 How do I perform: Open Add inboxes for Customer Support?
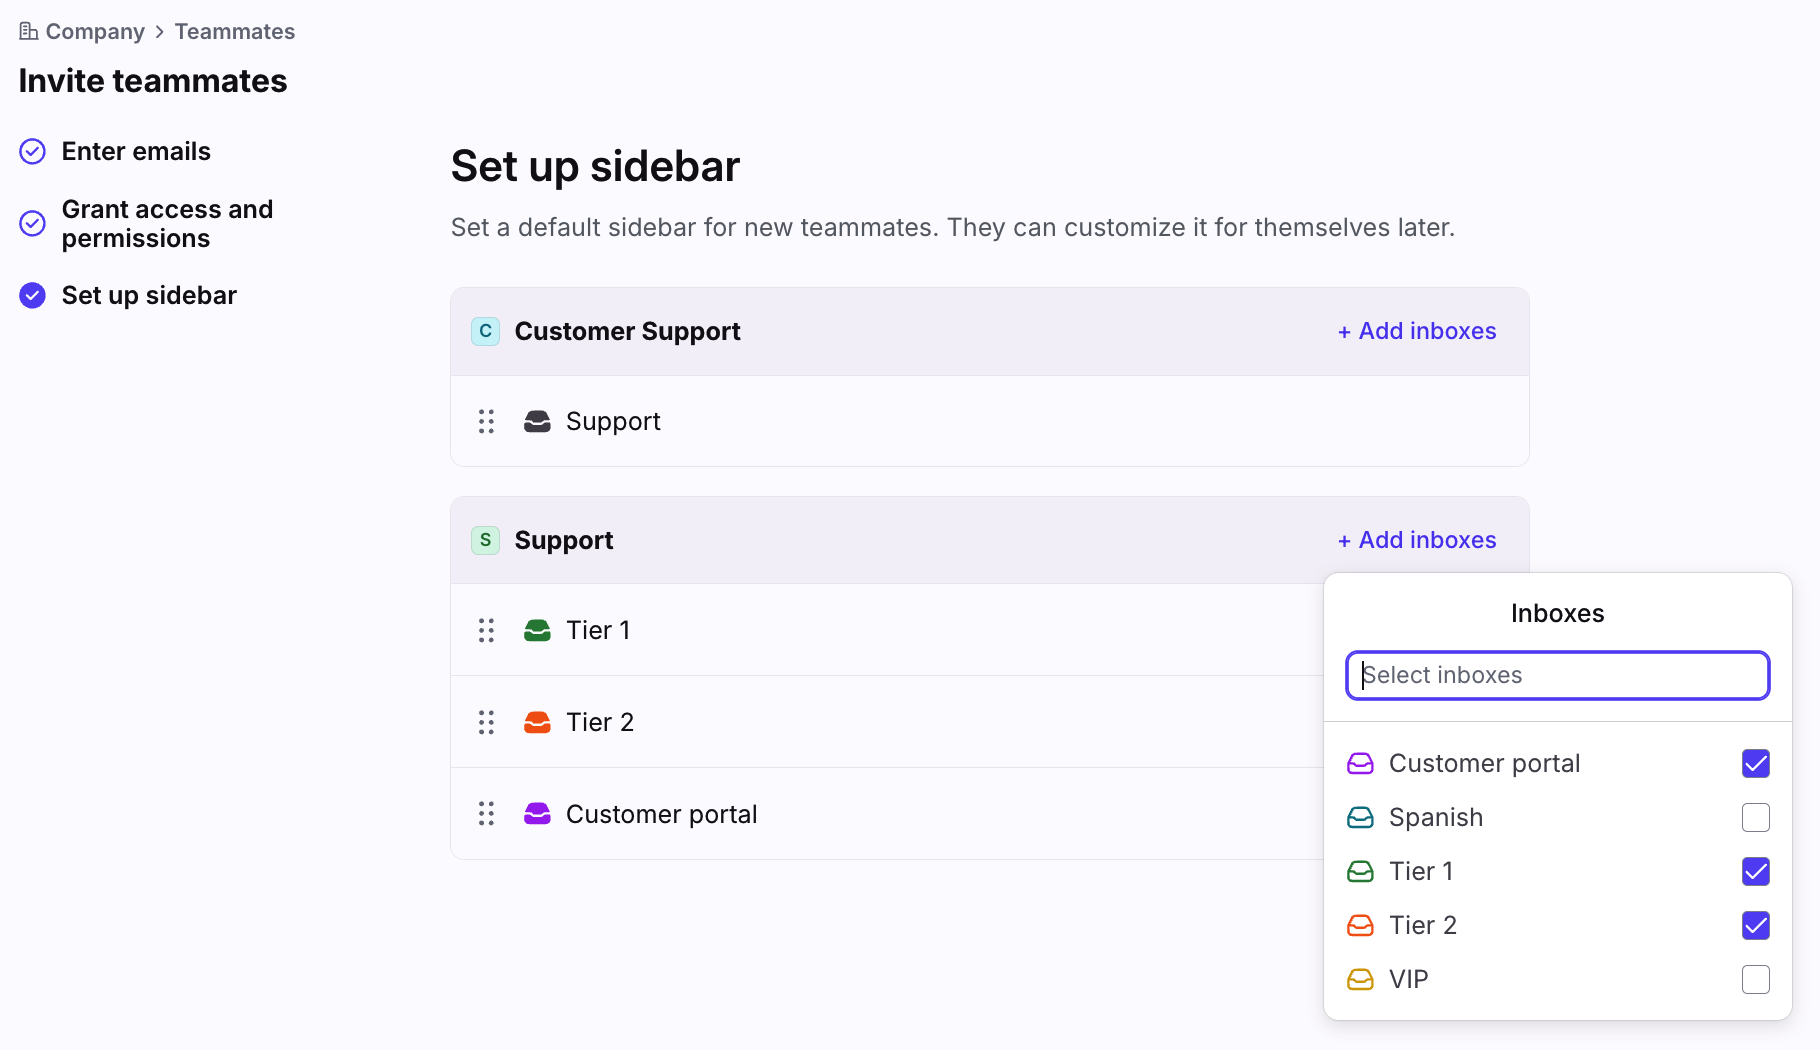(1417, 331)
